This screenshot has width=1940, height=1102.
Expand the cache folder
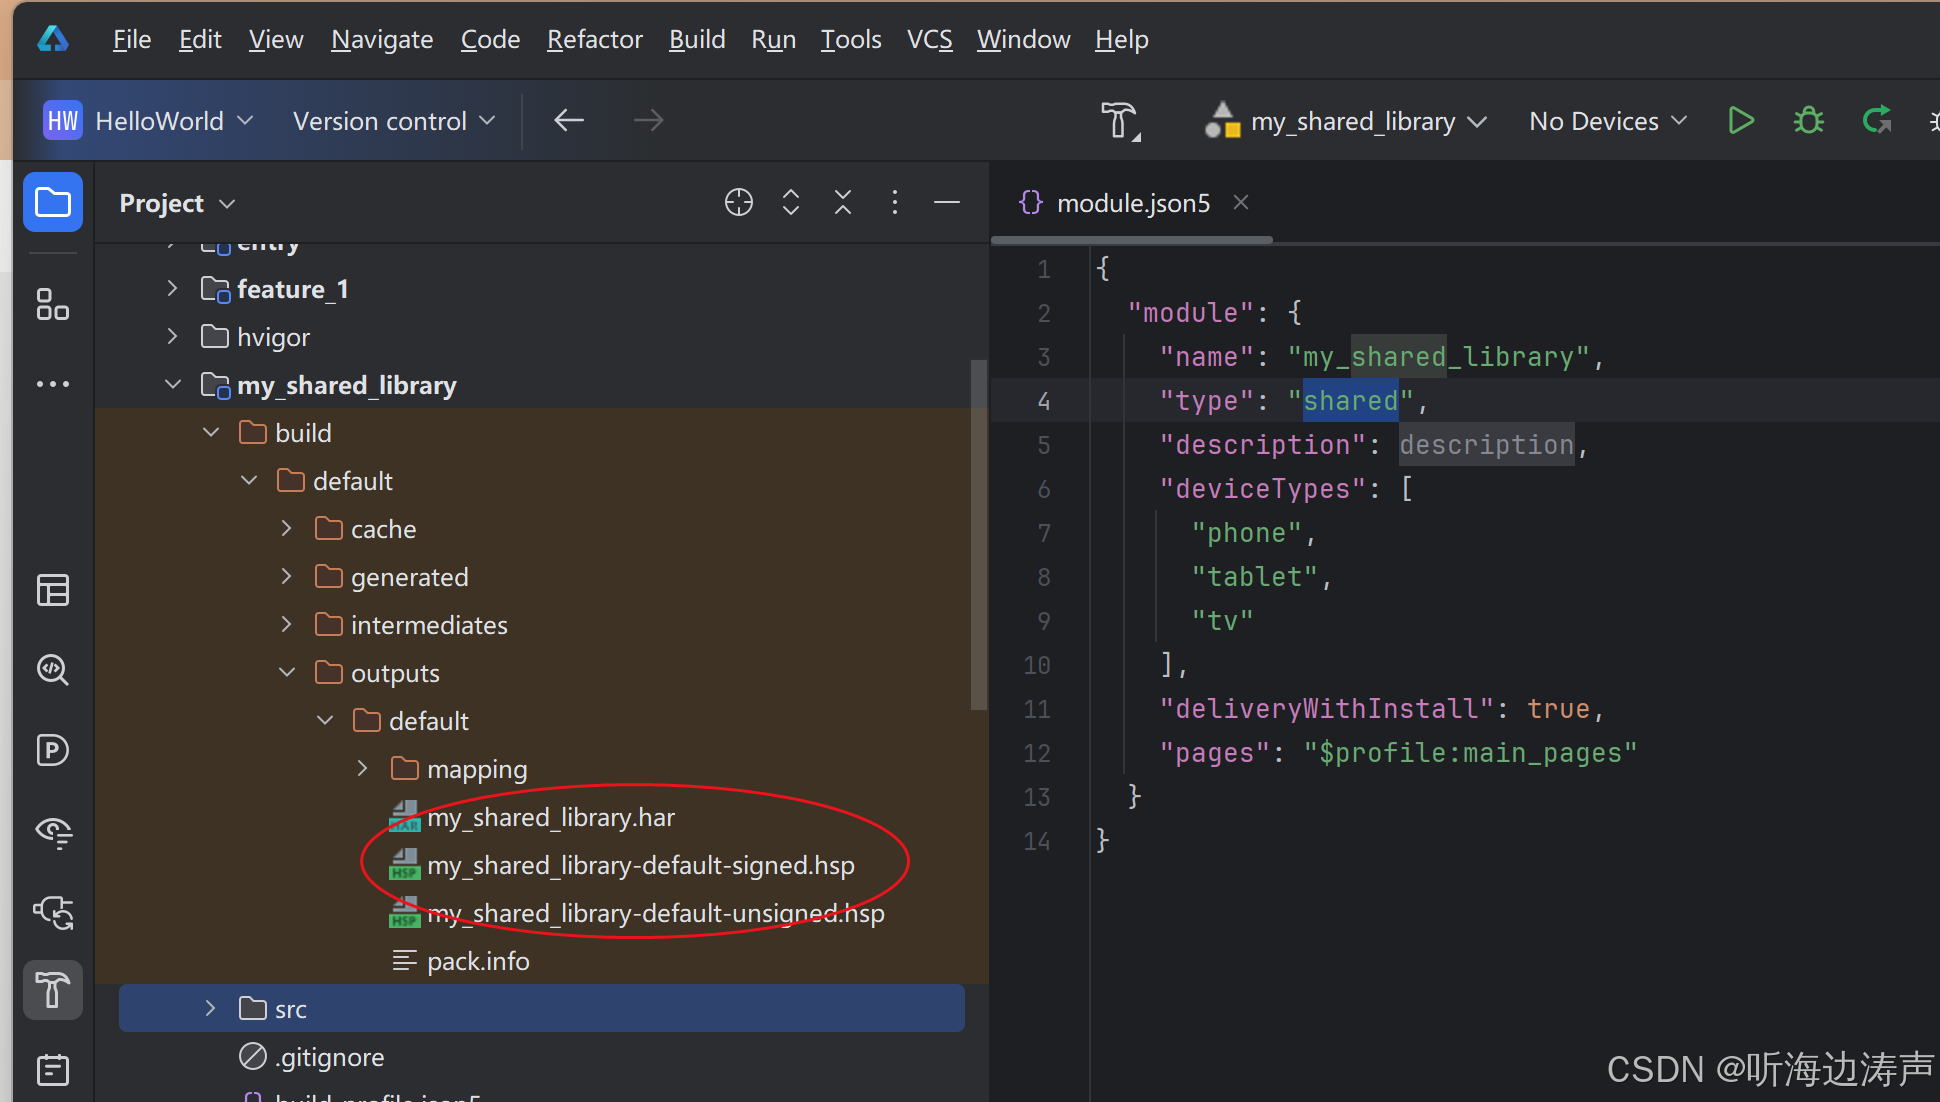pos(287,529)
